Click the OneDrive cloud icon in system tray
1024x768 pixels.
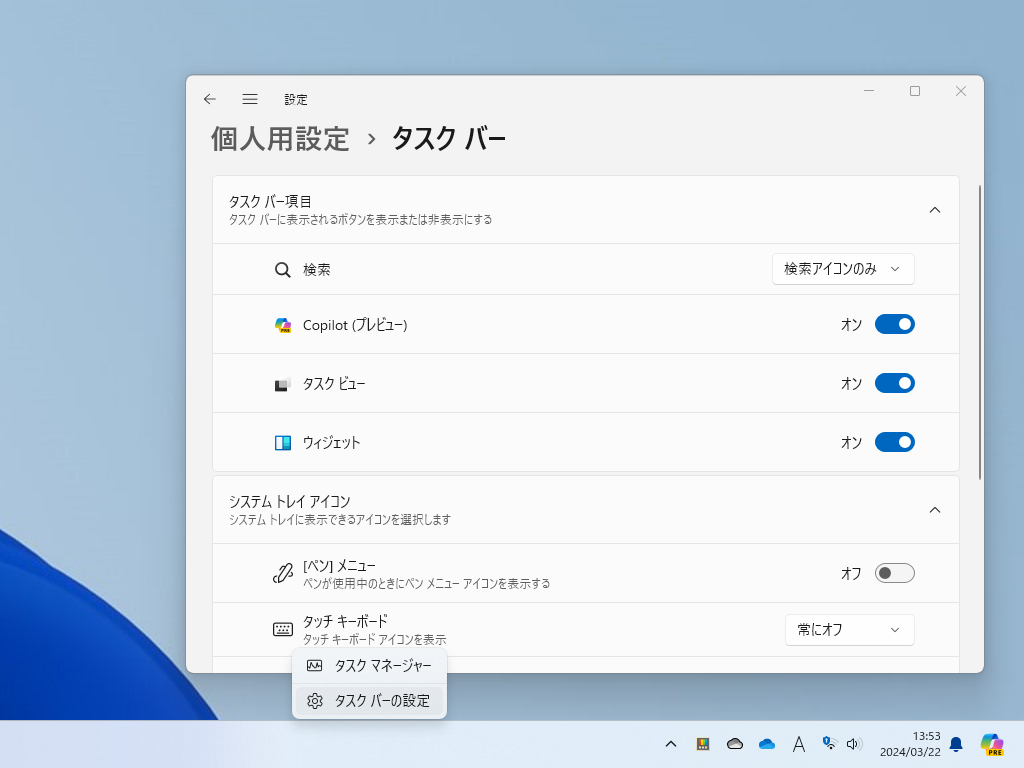[766, 744]
